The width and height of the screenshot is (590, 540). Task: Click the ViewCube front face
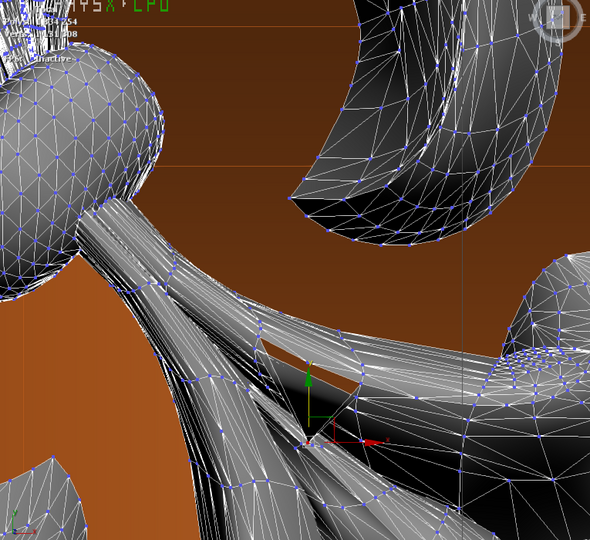[x=558, y=17]
